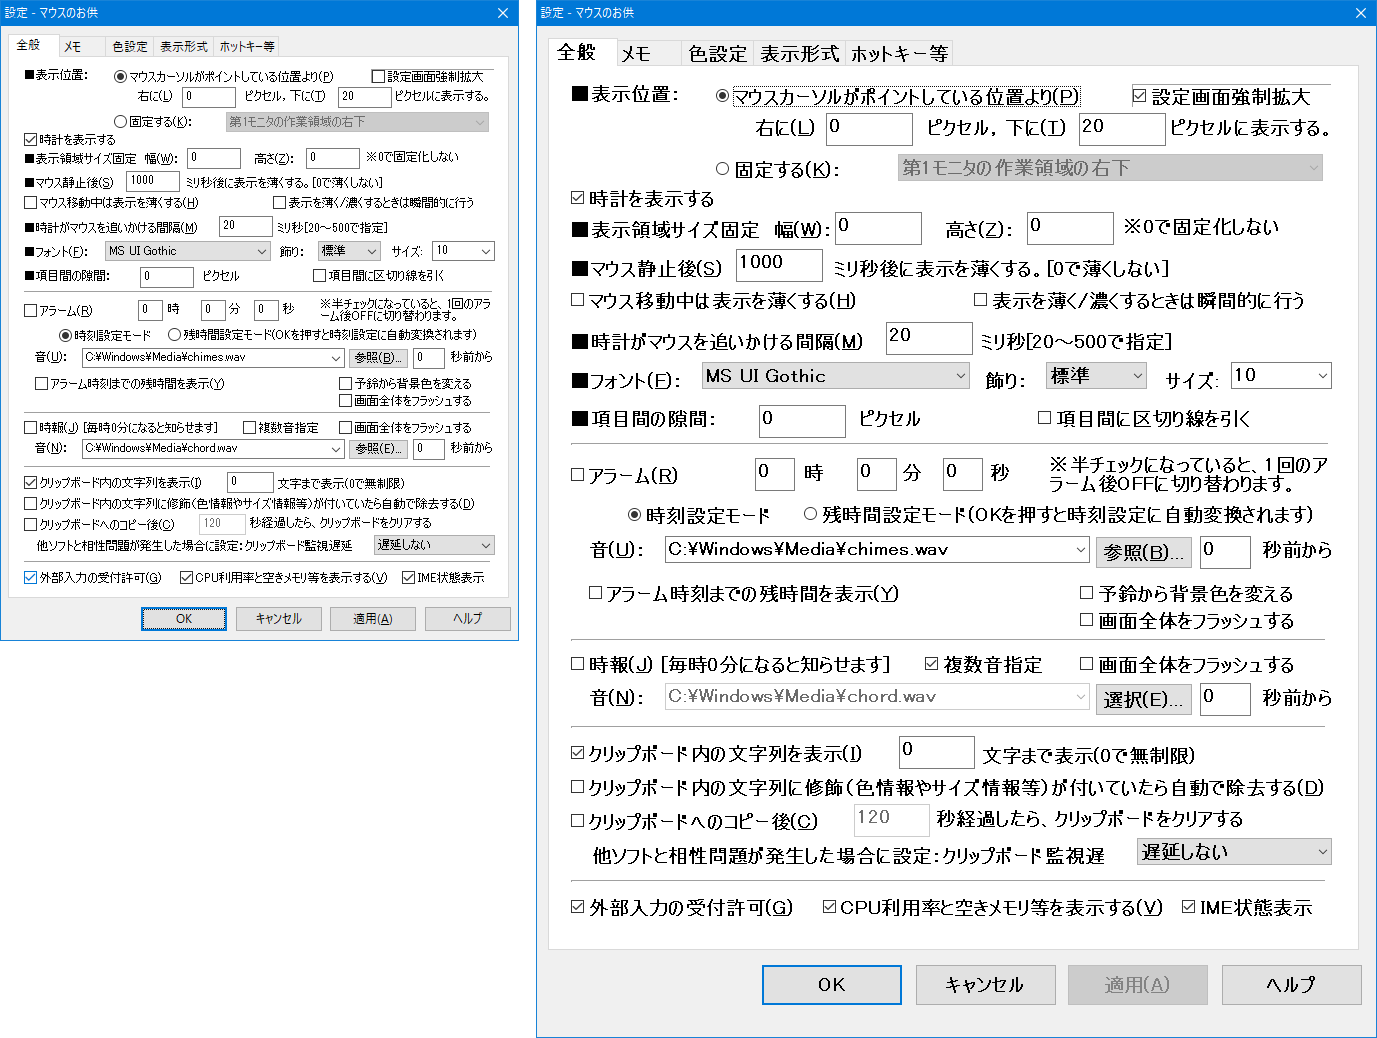Open 表示形式 tab in small window

click(x=184, y=47)
